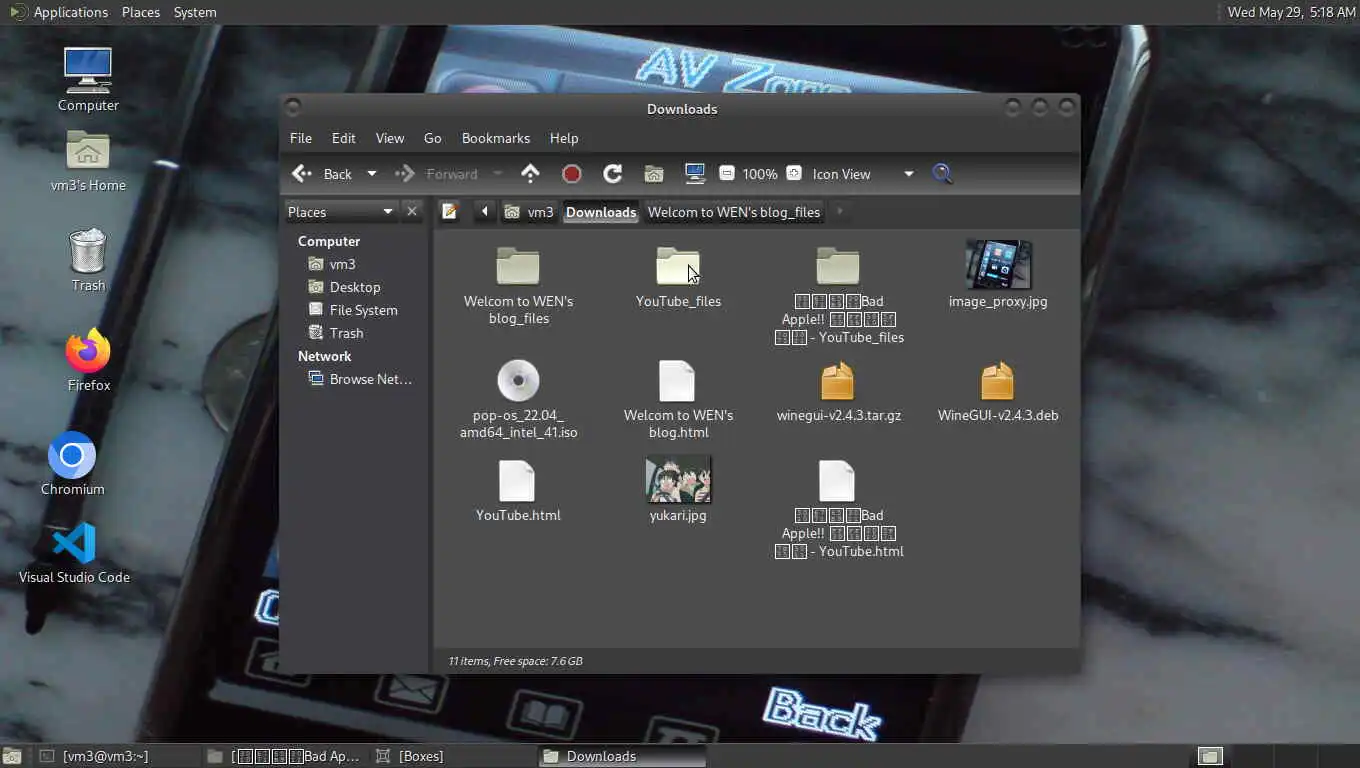Select the pop-os_22.04 ISO disc icon
This screenshot has height=768, width=1360.
(518, 380)
